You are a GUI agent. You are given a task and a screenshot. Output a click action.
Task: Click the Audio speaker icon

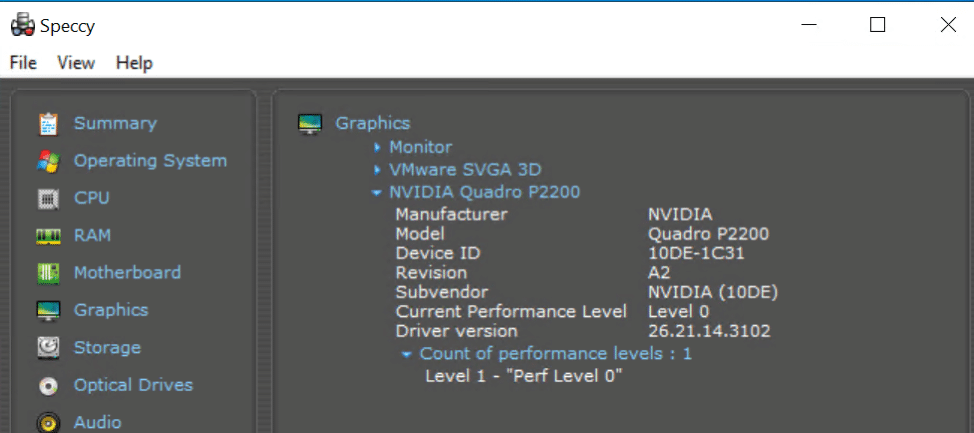pos(48,423)
